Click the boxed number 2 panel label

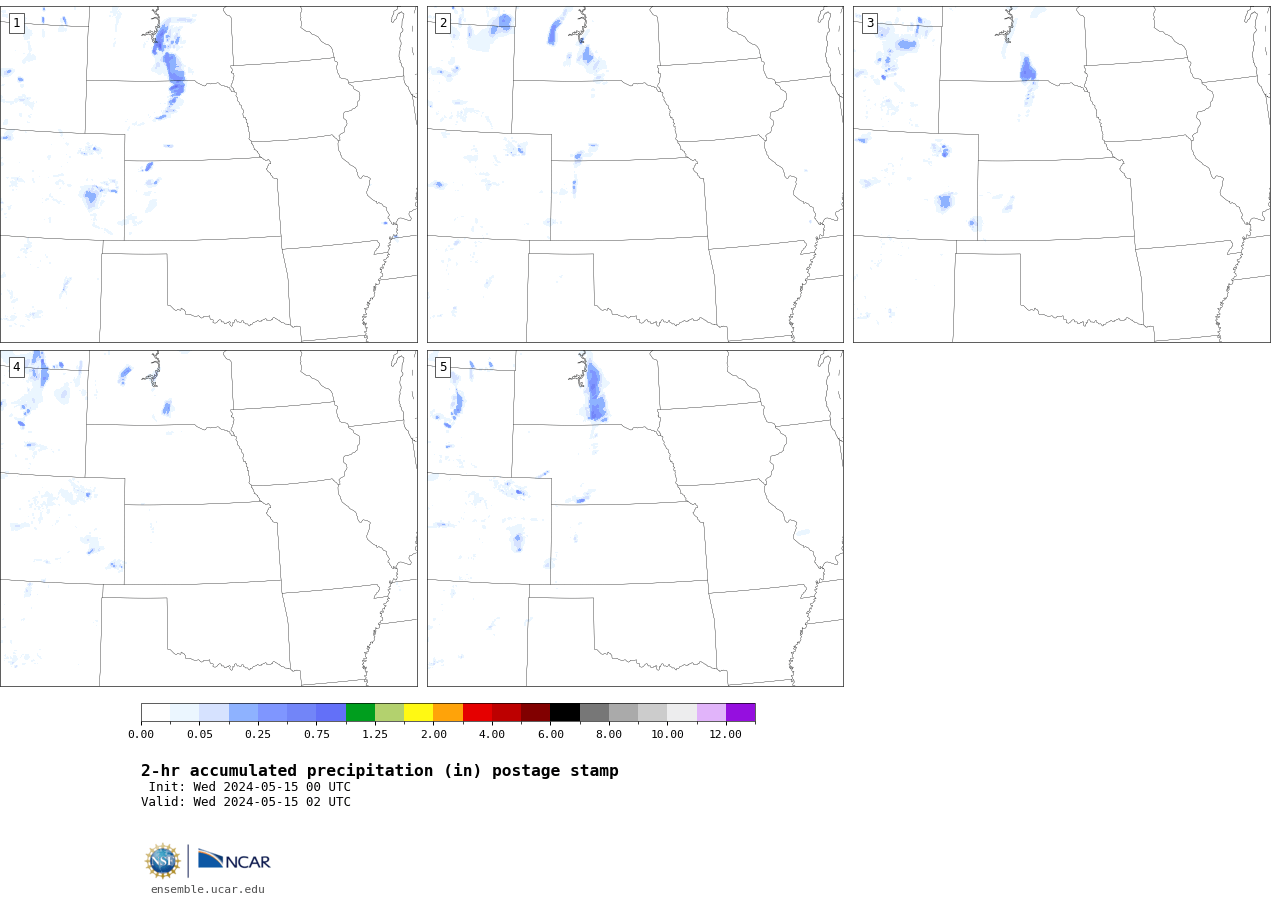[443, 23]
